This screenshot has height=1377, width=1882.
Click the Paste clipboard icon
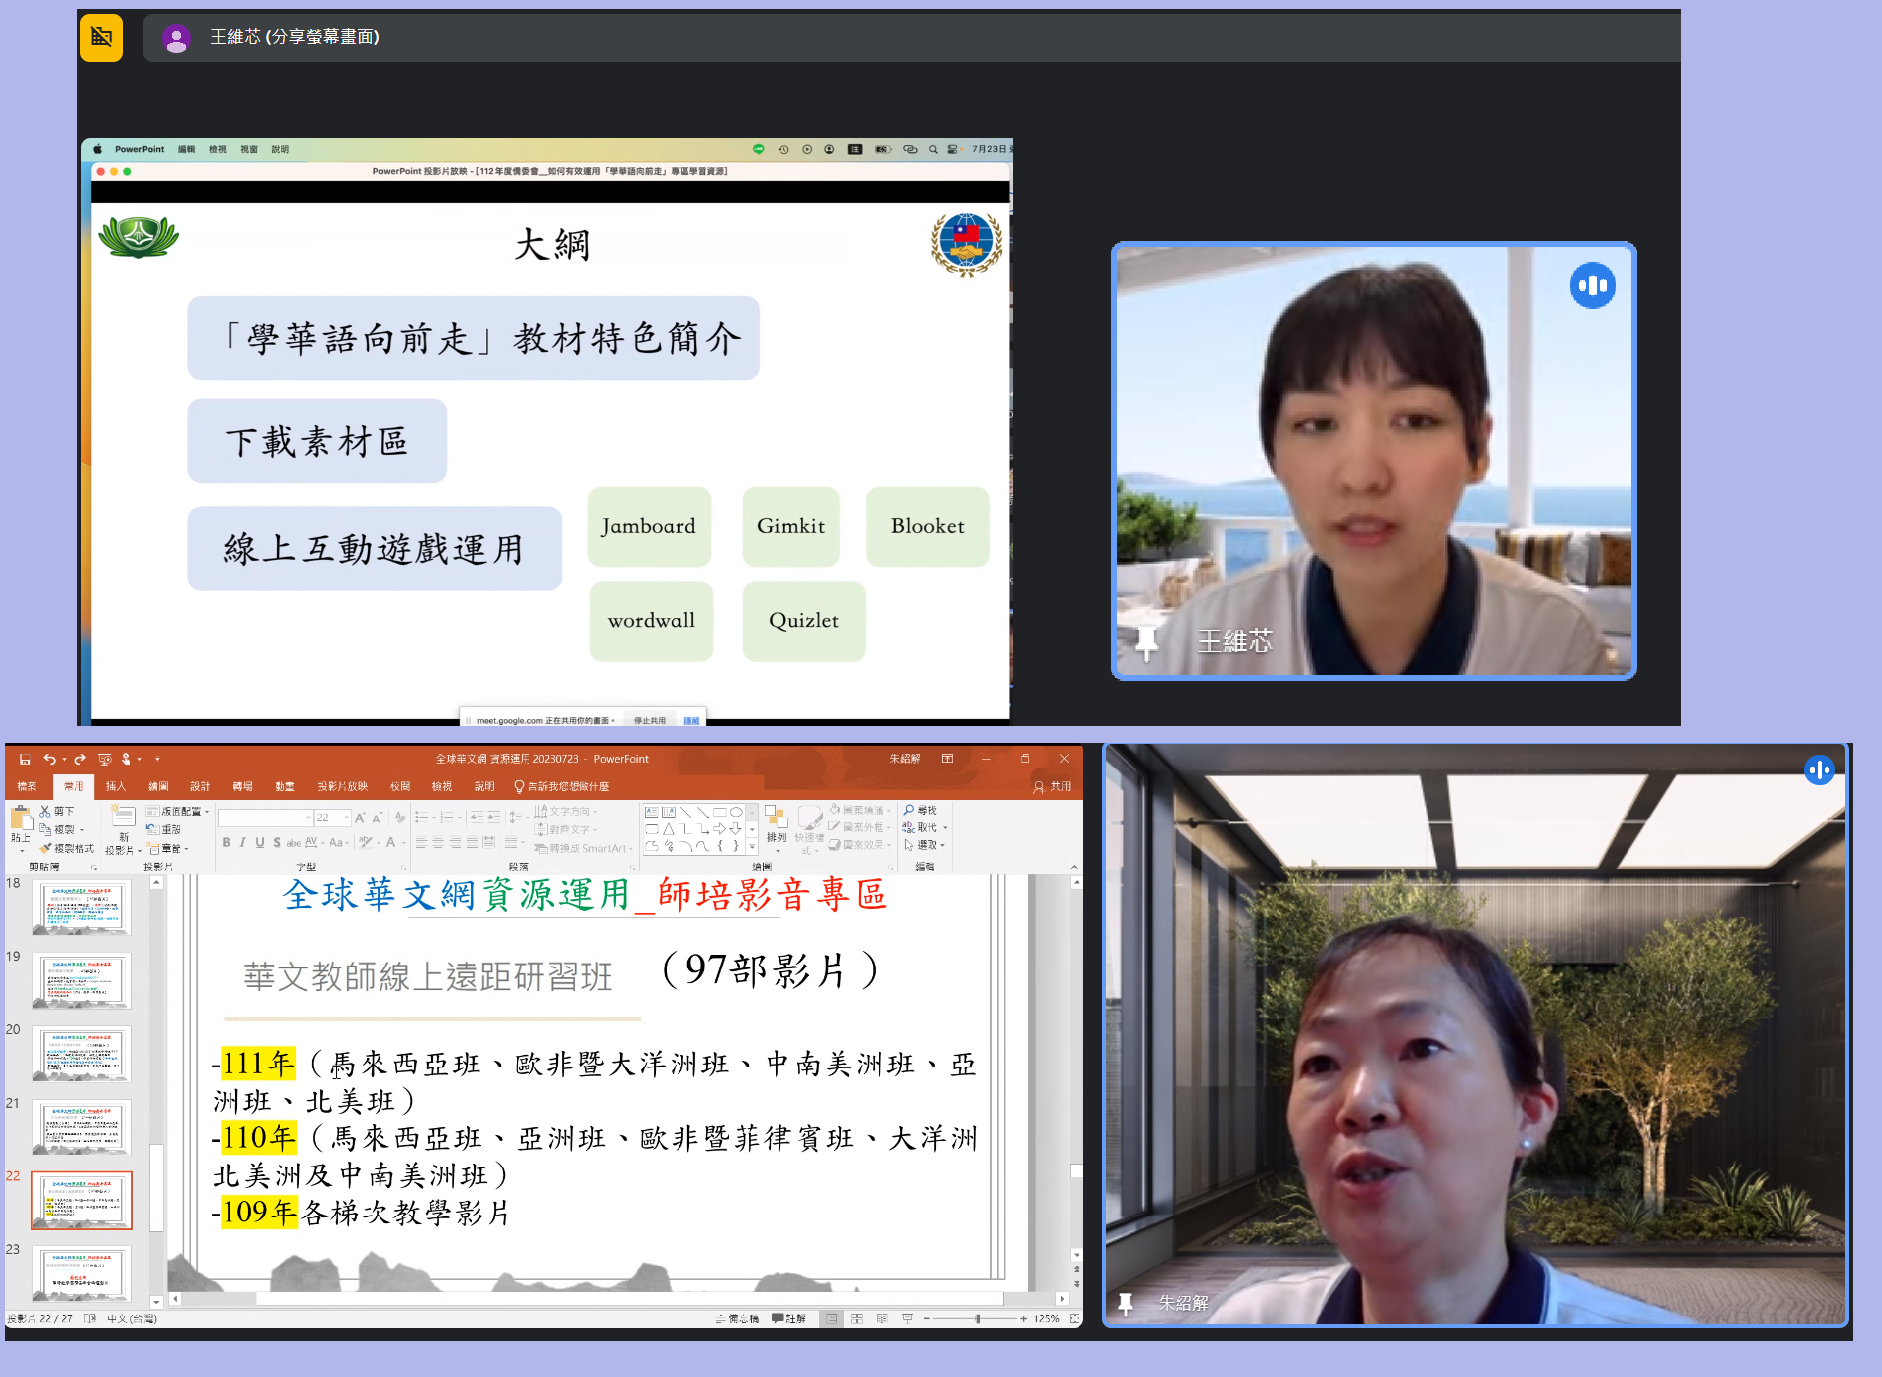[x=21, y=821]
